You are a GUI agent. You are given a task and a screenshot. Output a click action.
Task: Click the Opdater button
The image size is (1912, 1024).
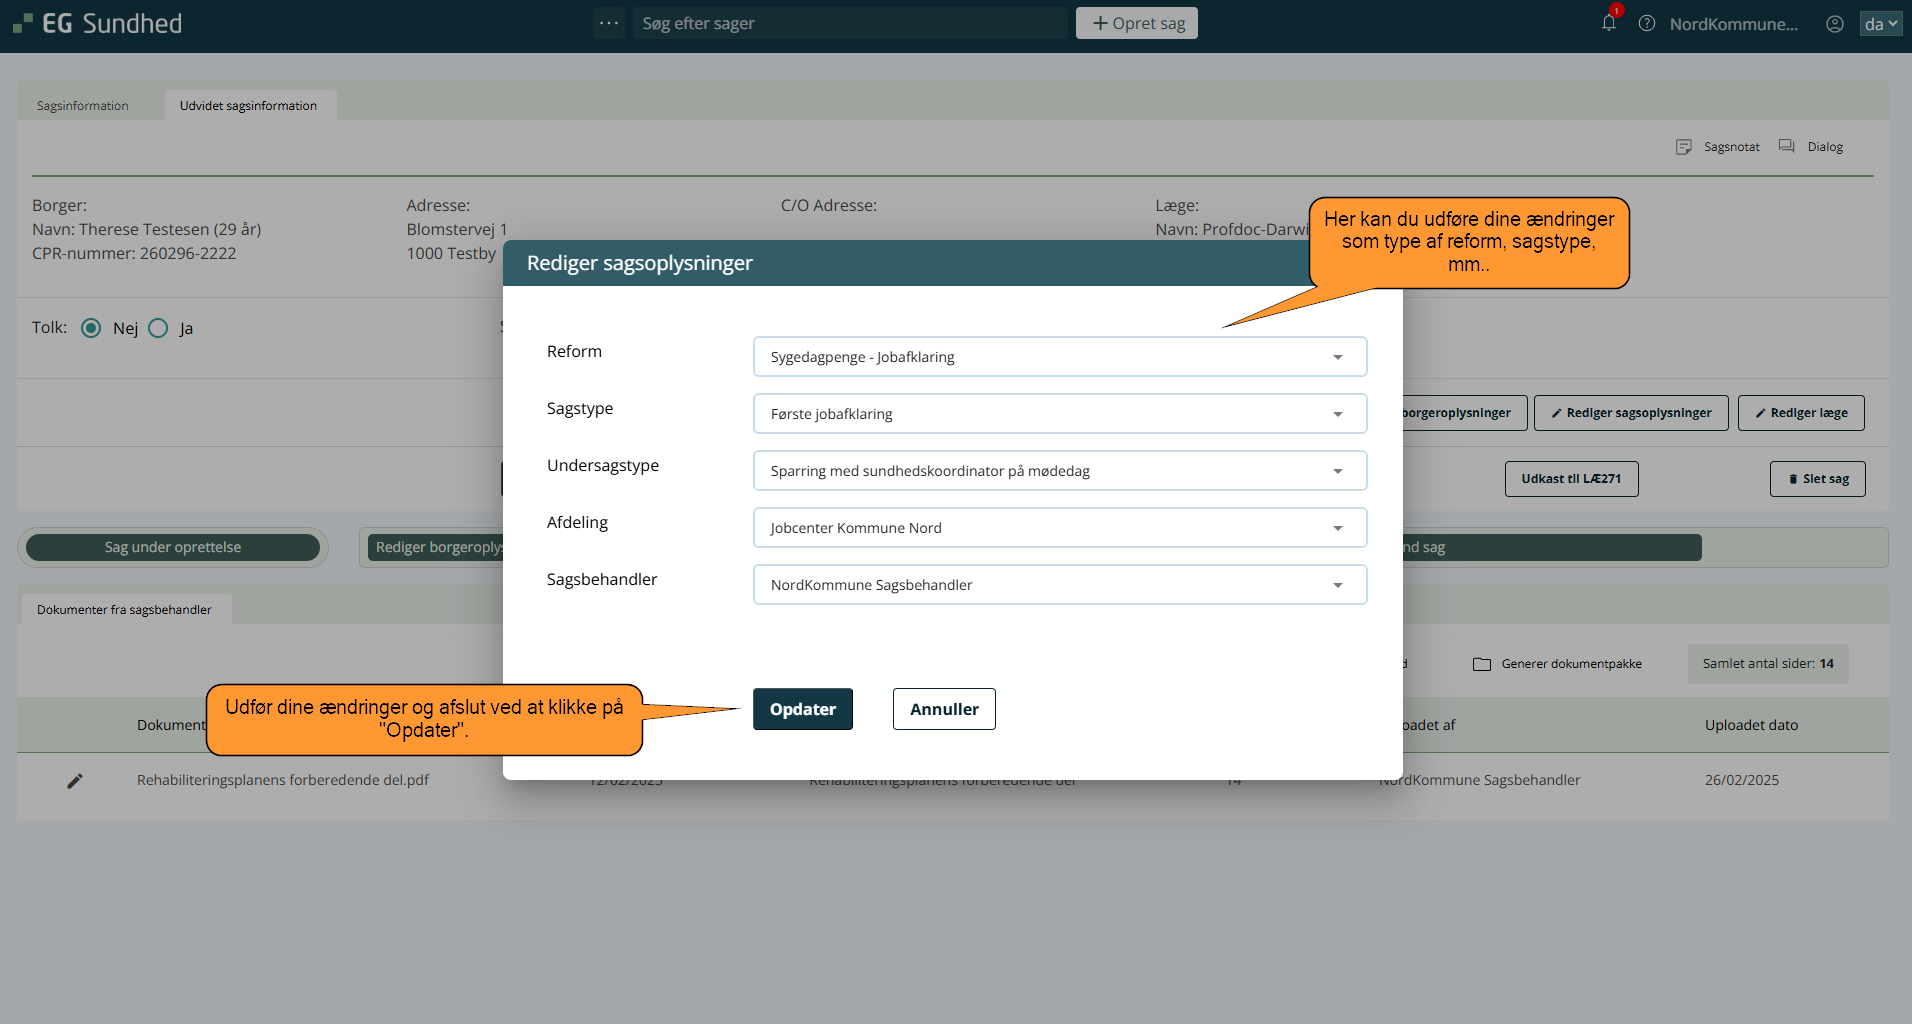pyautogui.click(x=802, y=709)
